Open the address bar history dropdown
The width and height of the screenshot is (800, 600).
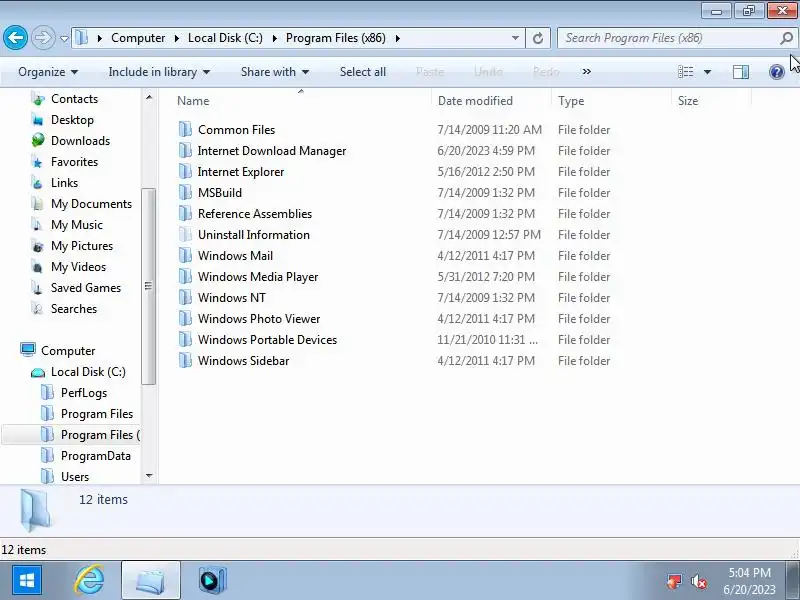click(x=515, y=38)
